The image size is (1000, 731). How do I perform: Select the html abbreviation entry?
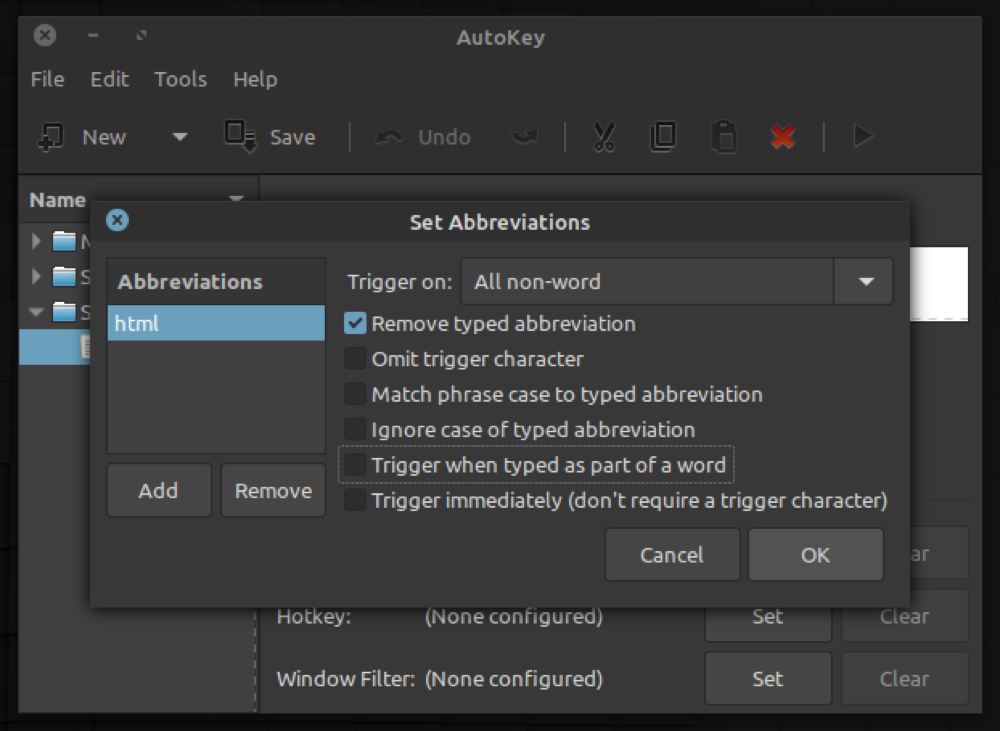pos(216,323)
